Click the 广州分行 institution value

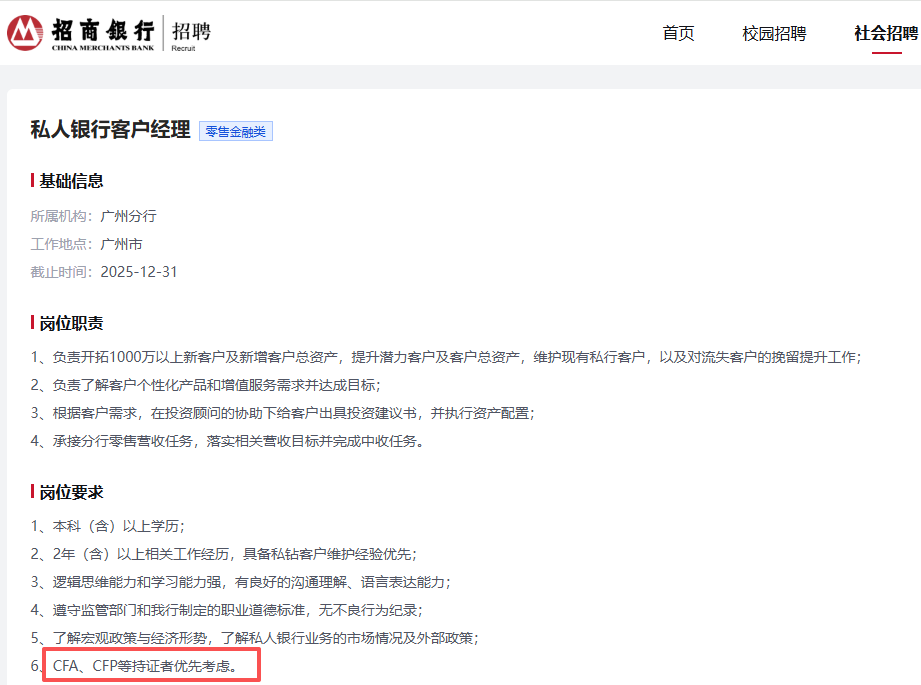tap(129, 216)
